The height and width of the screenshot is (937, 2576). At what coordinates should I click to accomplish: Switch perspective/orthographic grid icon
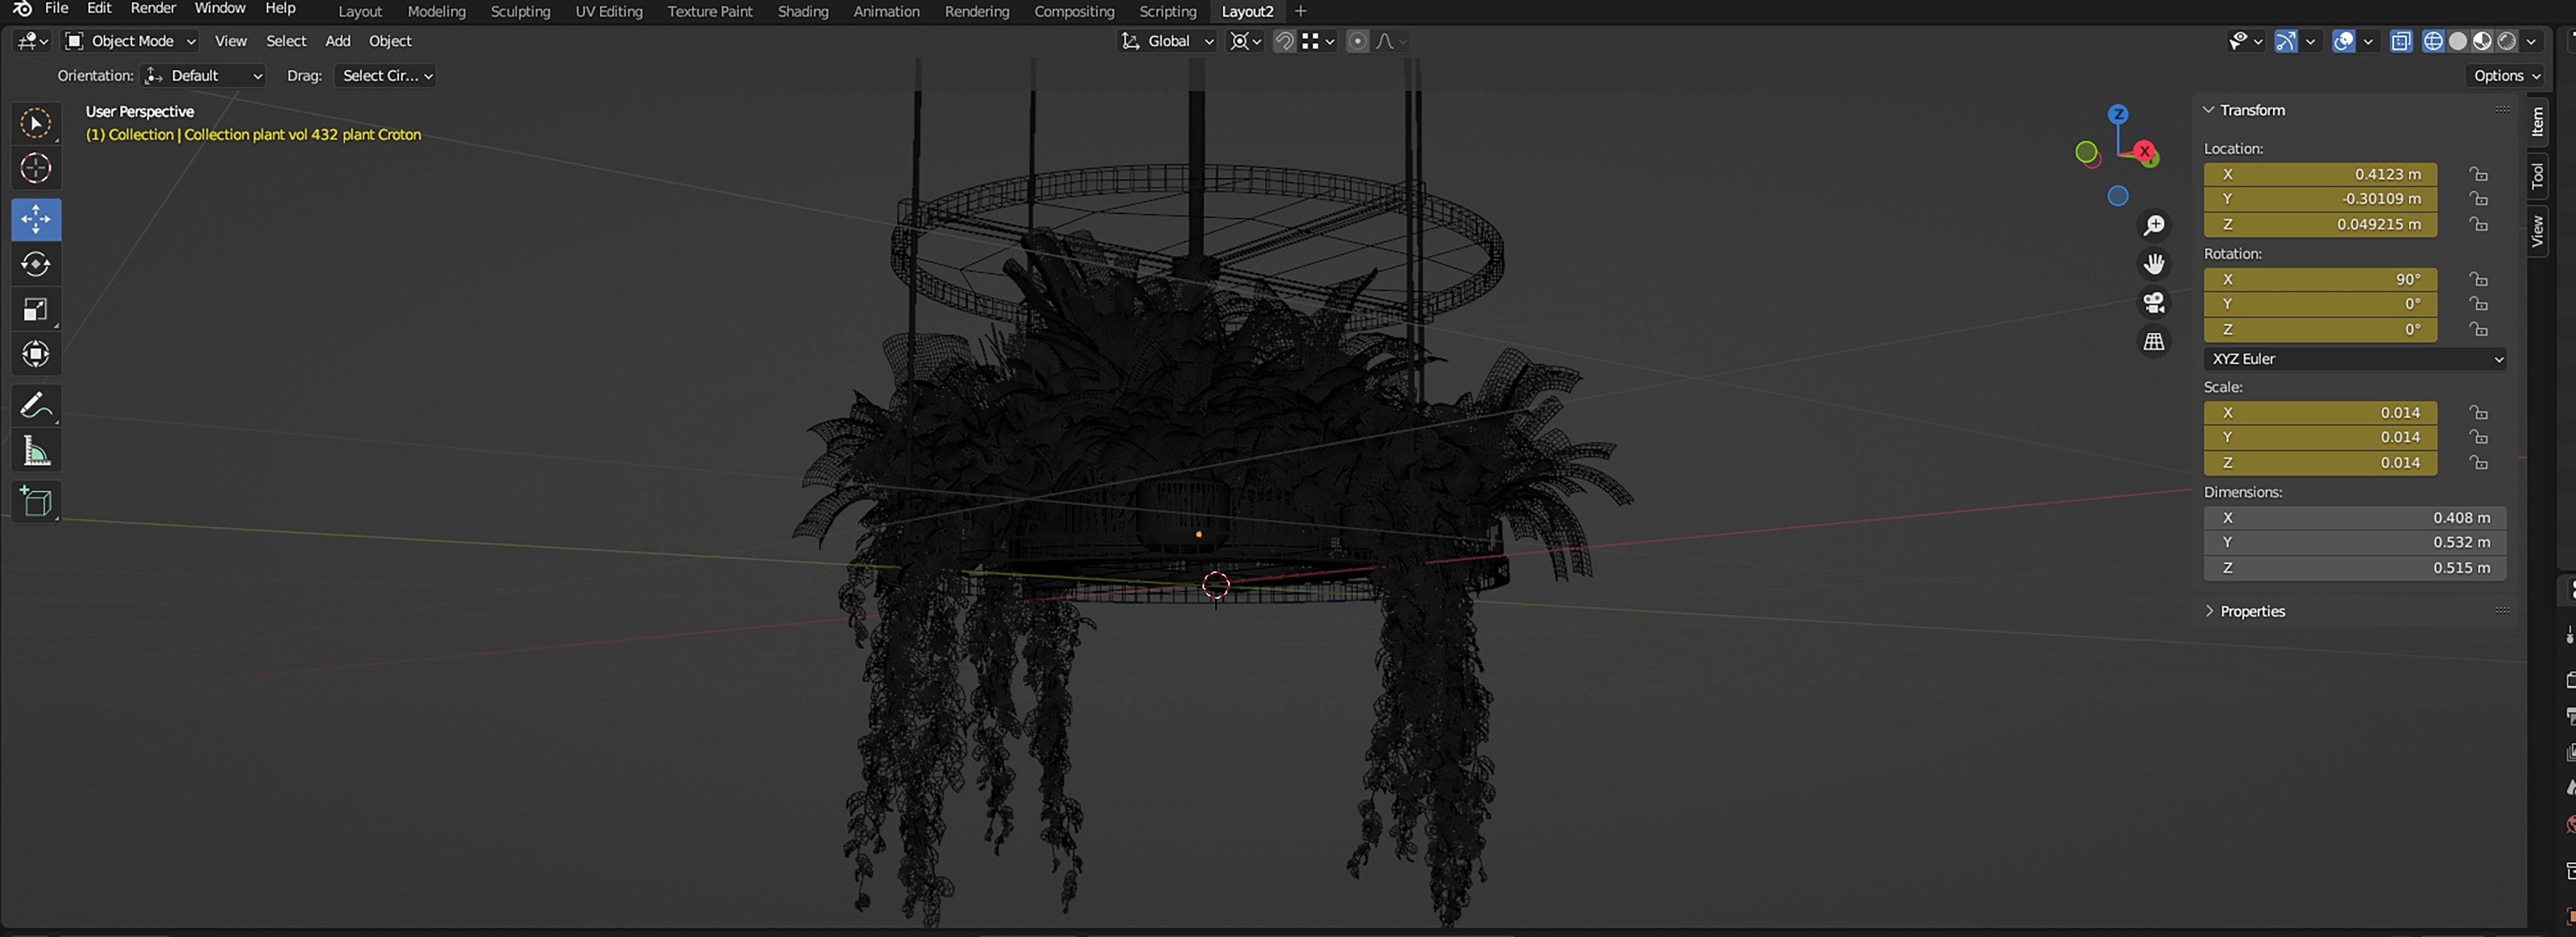pyautogui.click(x=2154, y=341)
